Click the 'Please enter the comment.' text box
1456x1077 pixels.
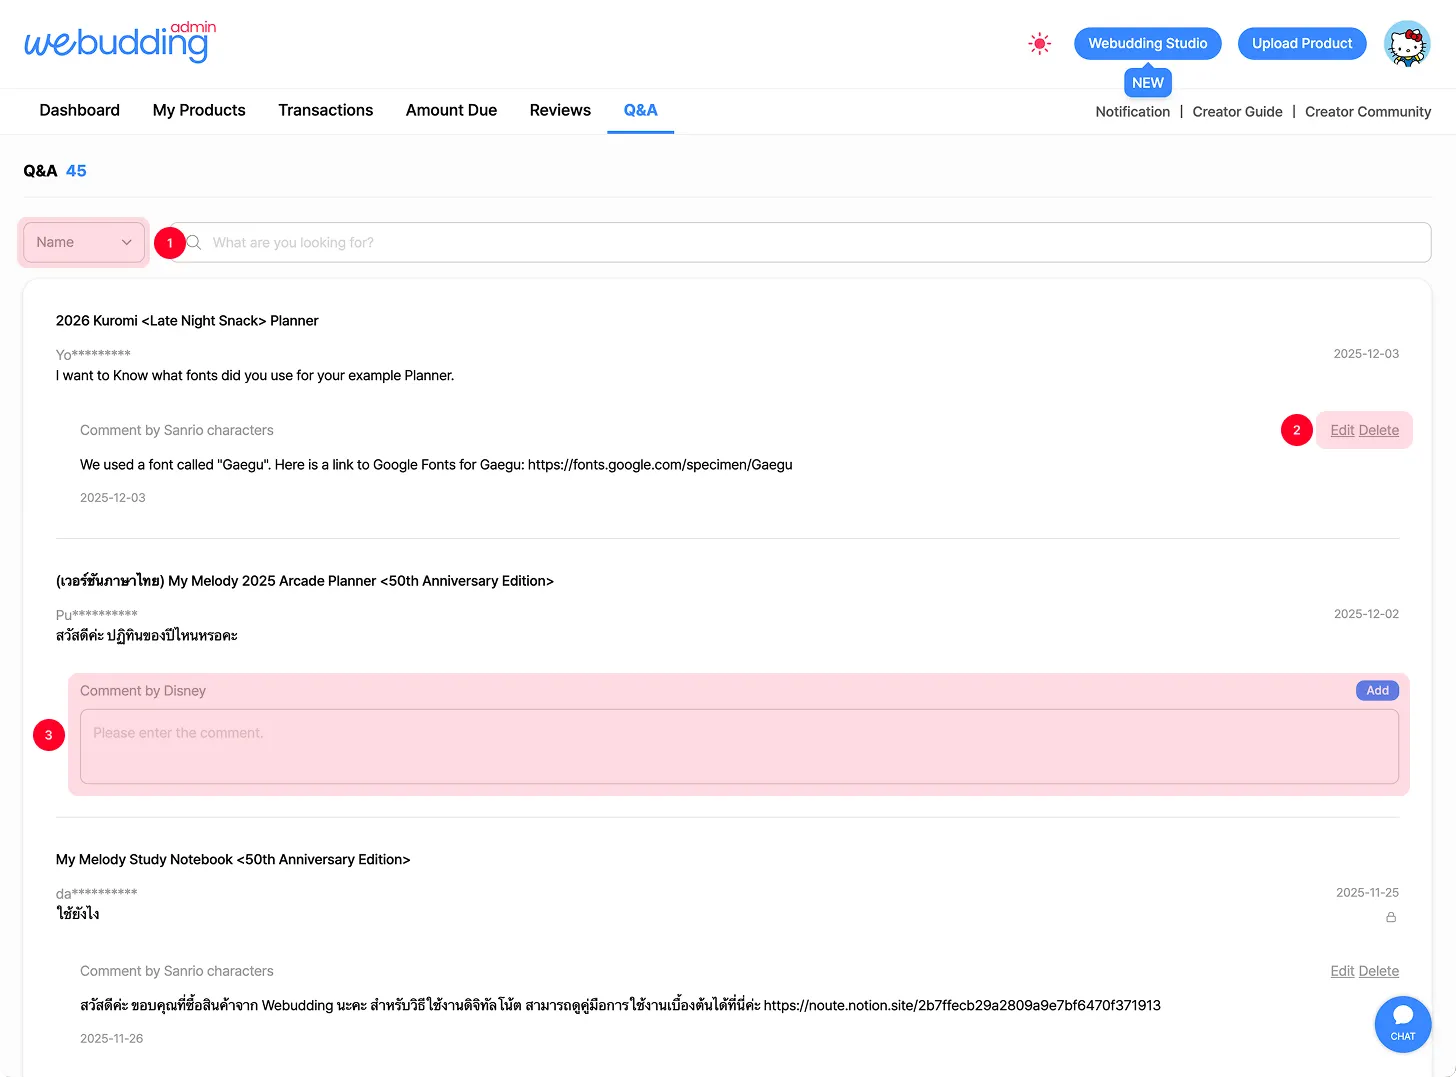739,746
